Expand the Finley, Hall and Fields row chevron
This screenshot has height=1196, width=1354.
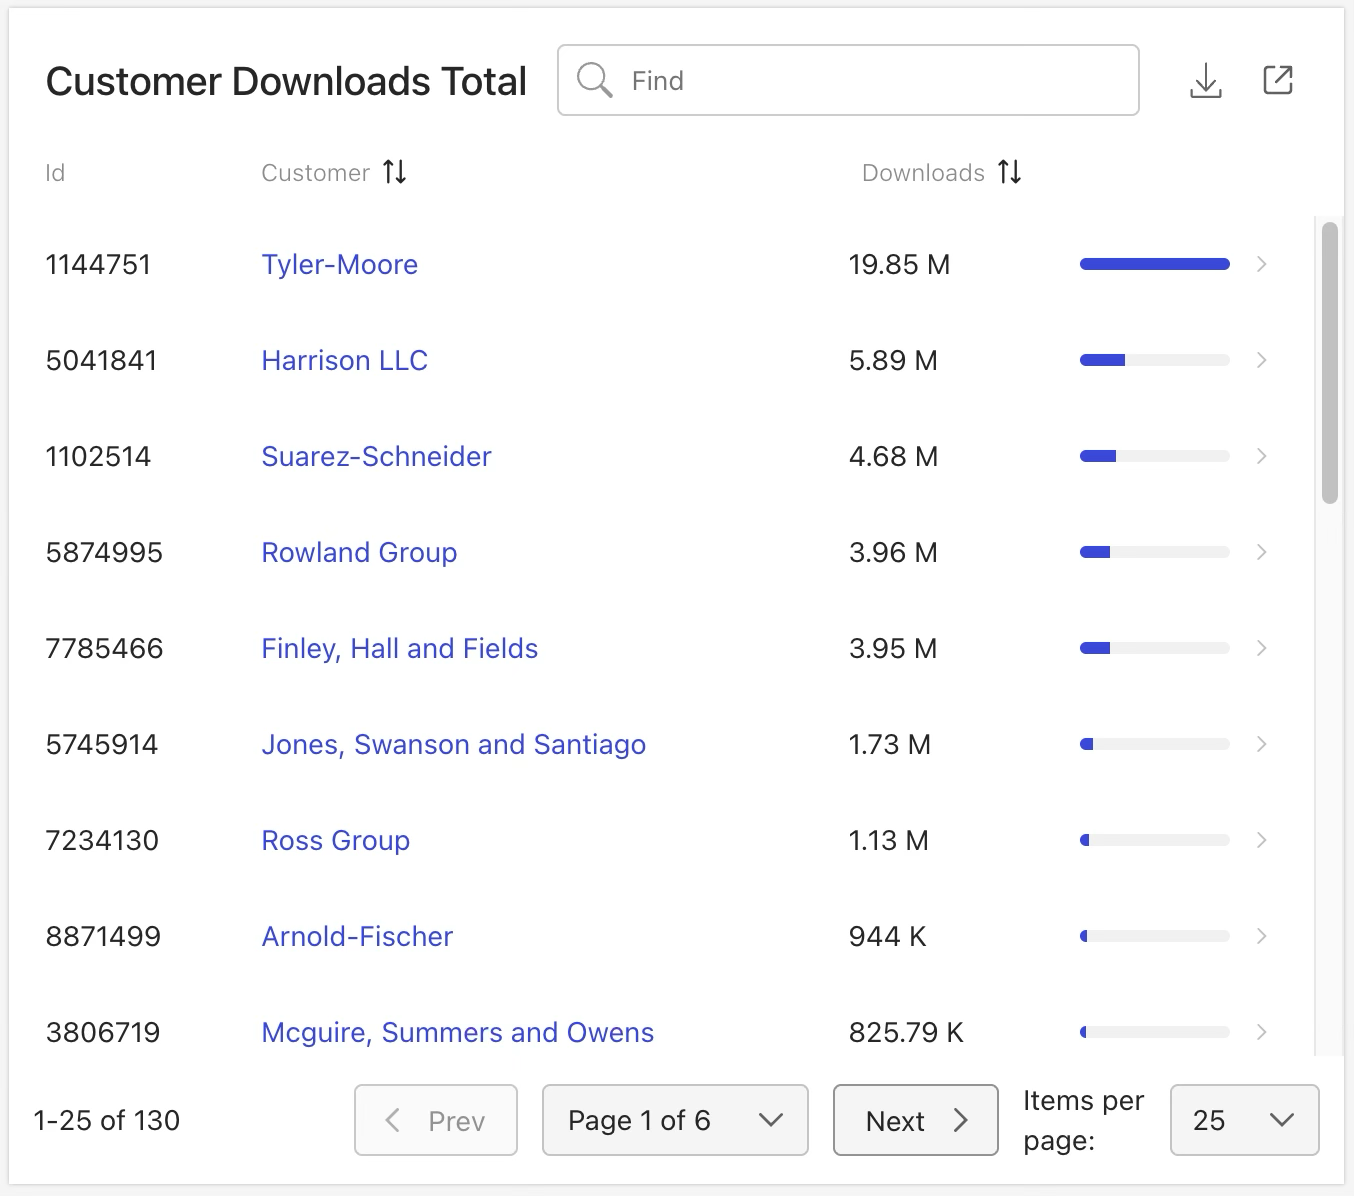(x=1262, y=648)
